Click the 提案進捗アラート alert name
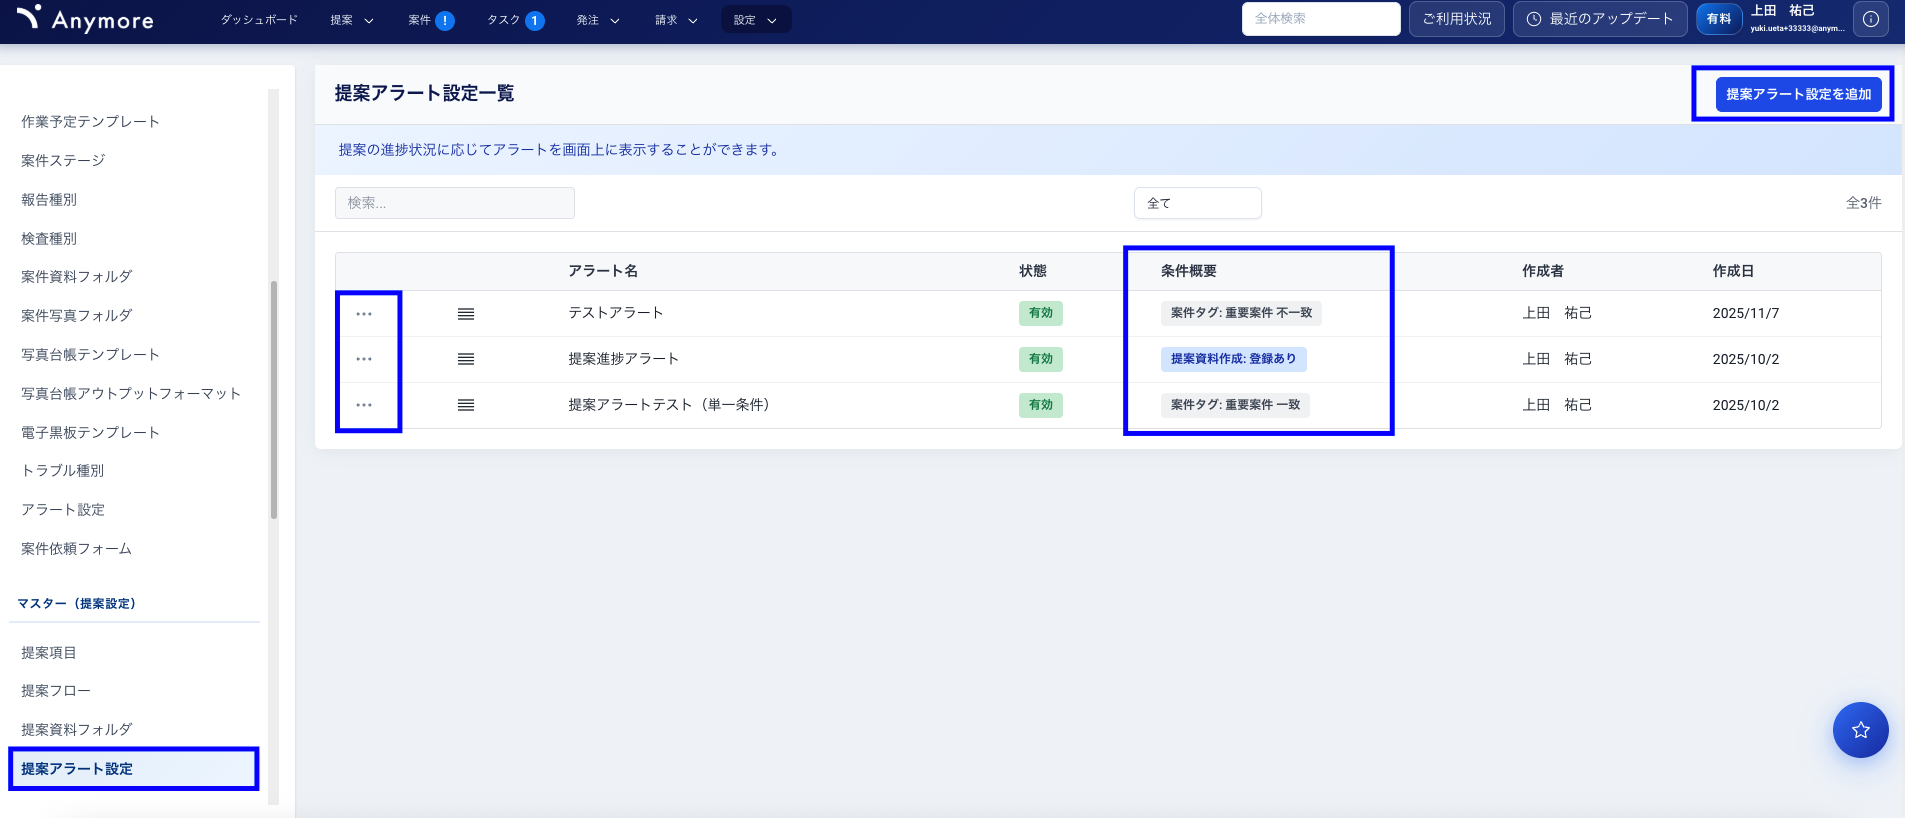1905x818 pixels. 624,359
